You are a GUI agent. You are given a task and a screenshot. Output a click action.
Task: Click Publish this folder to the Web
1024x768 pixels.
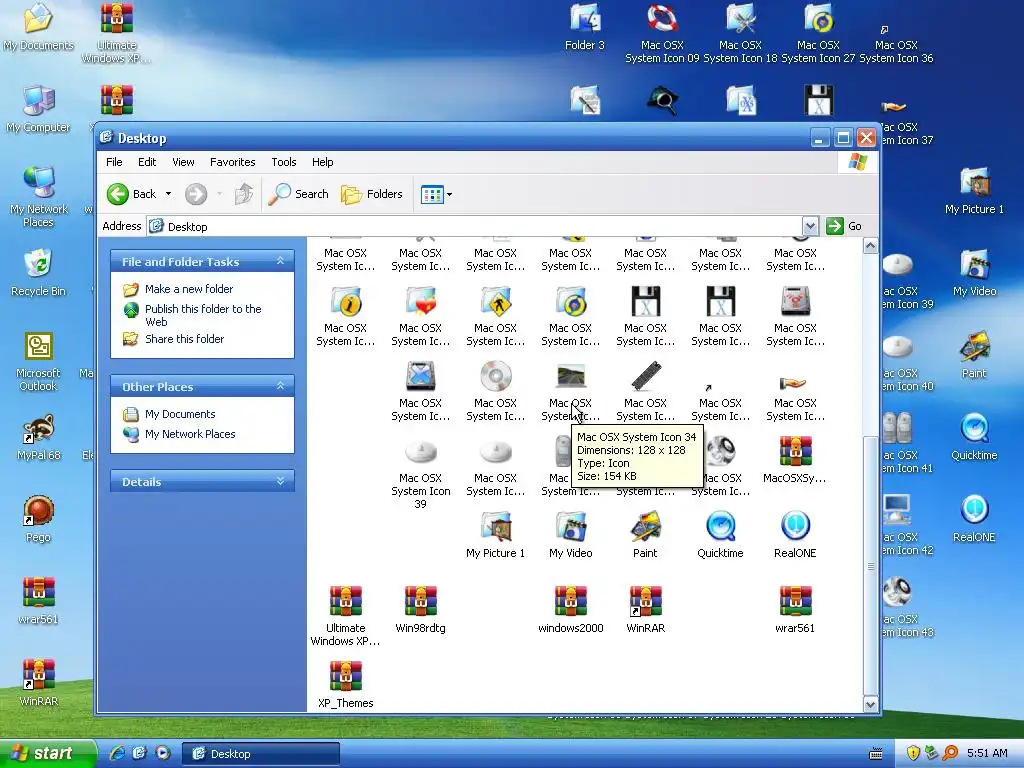[203, 315]
